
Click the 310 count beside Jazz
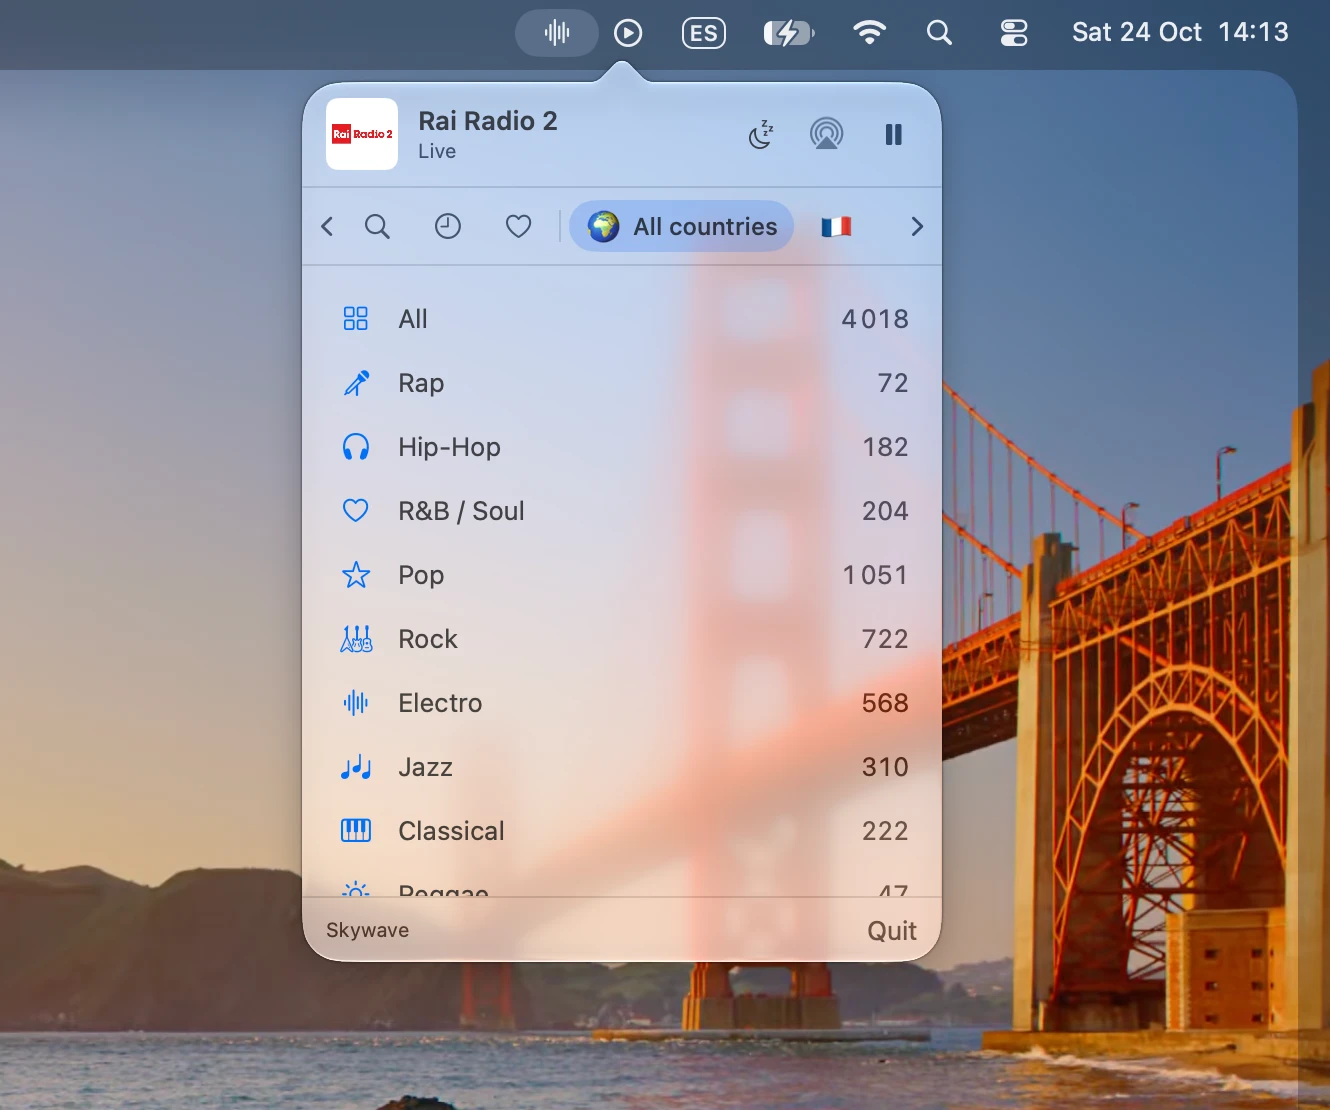(x=885, y=767)
